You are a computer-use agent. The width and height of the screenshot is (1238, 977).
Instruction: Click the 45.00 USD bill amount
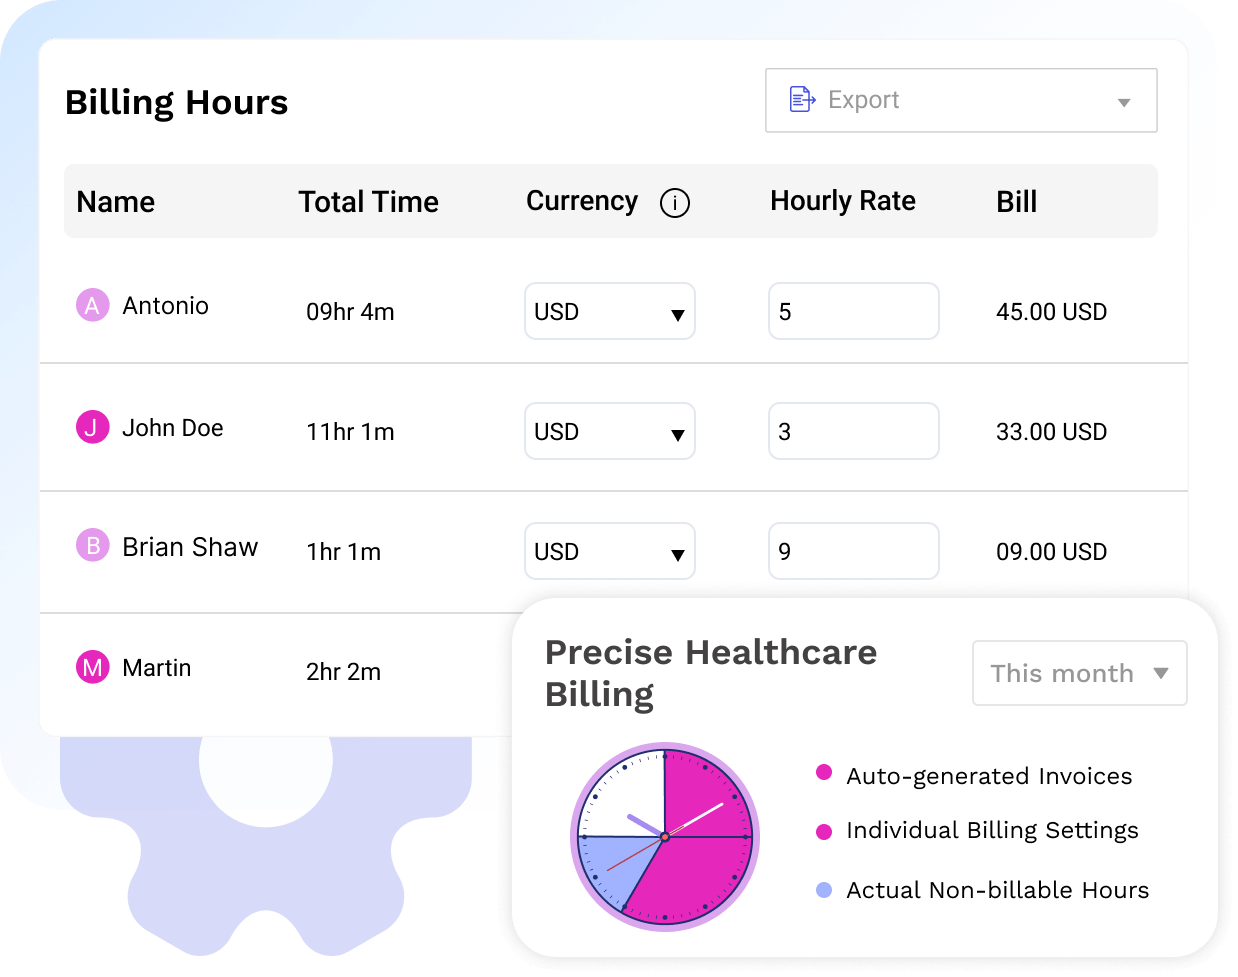coord(1052,312)
